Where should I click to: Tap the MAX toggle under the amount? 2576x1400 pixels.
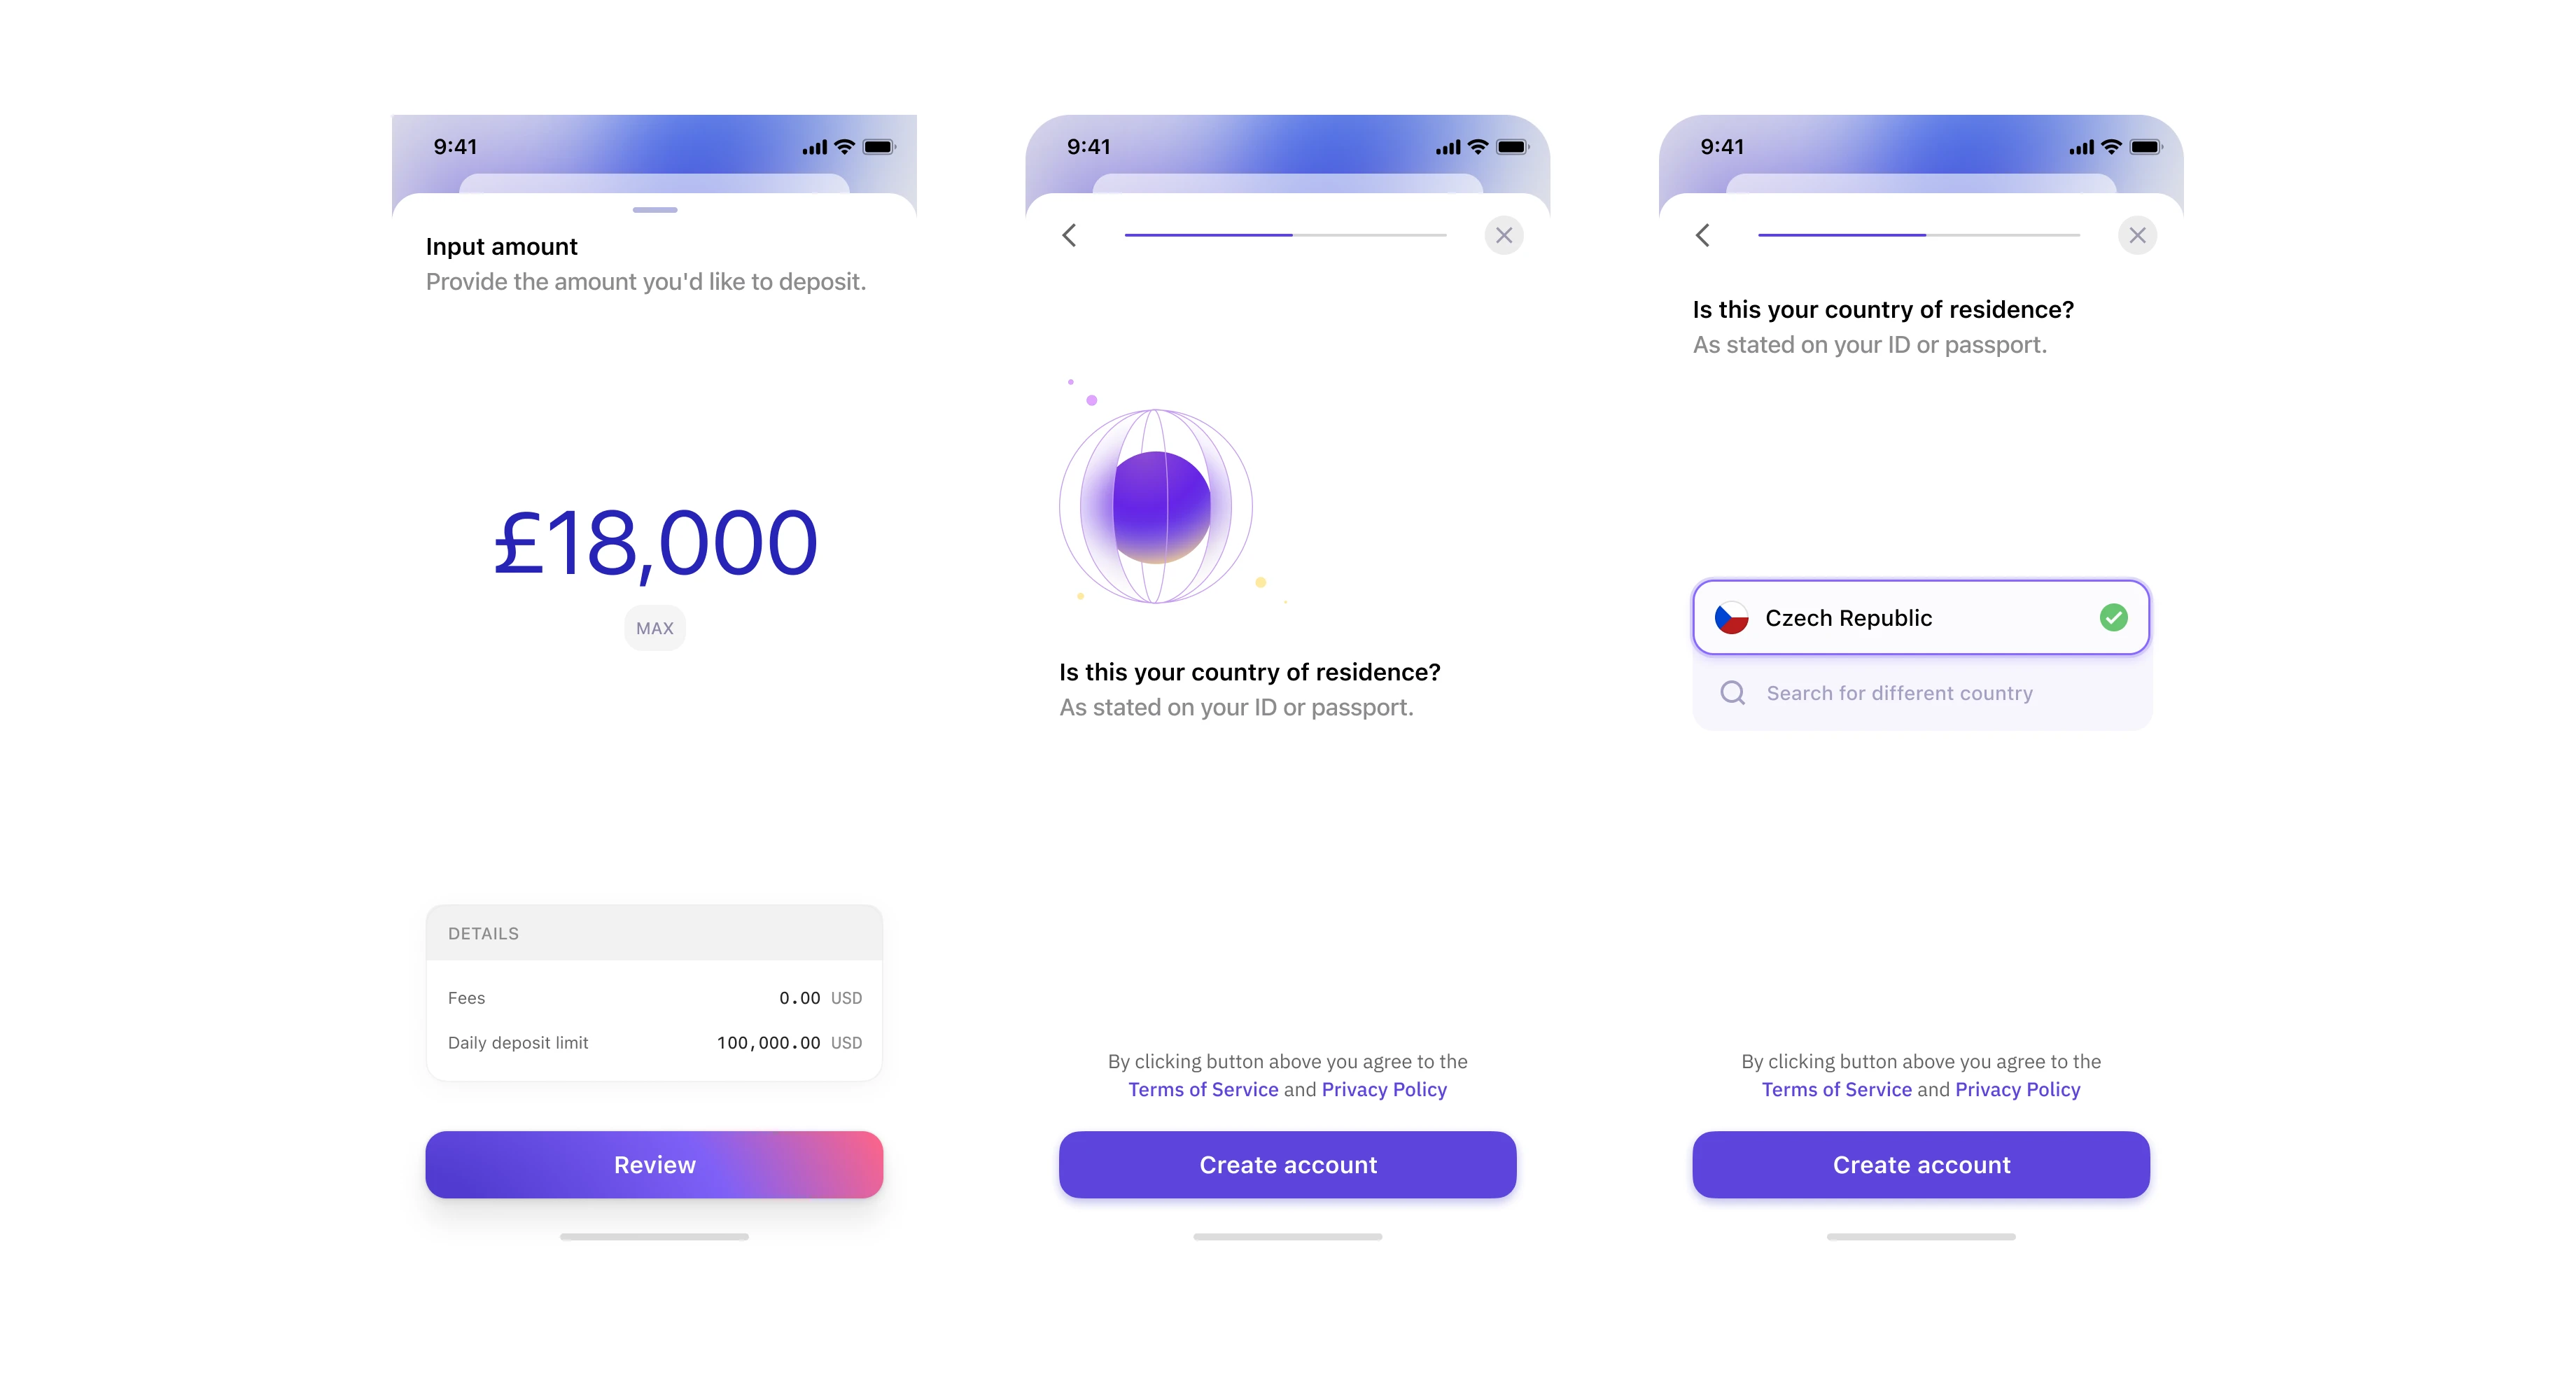654,627
